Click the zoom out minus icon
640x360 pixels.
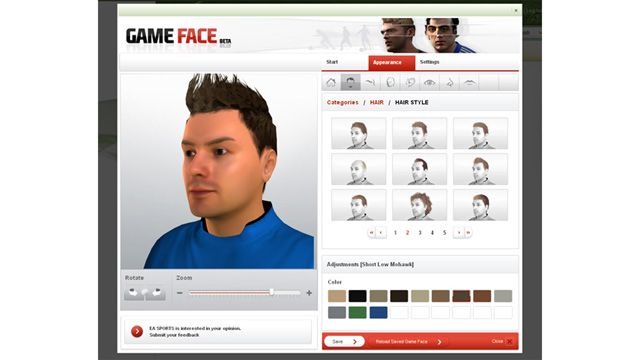coord(180,293)
